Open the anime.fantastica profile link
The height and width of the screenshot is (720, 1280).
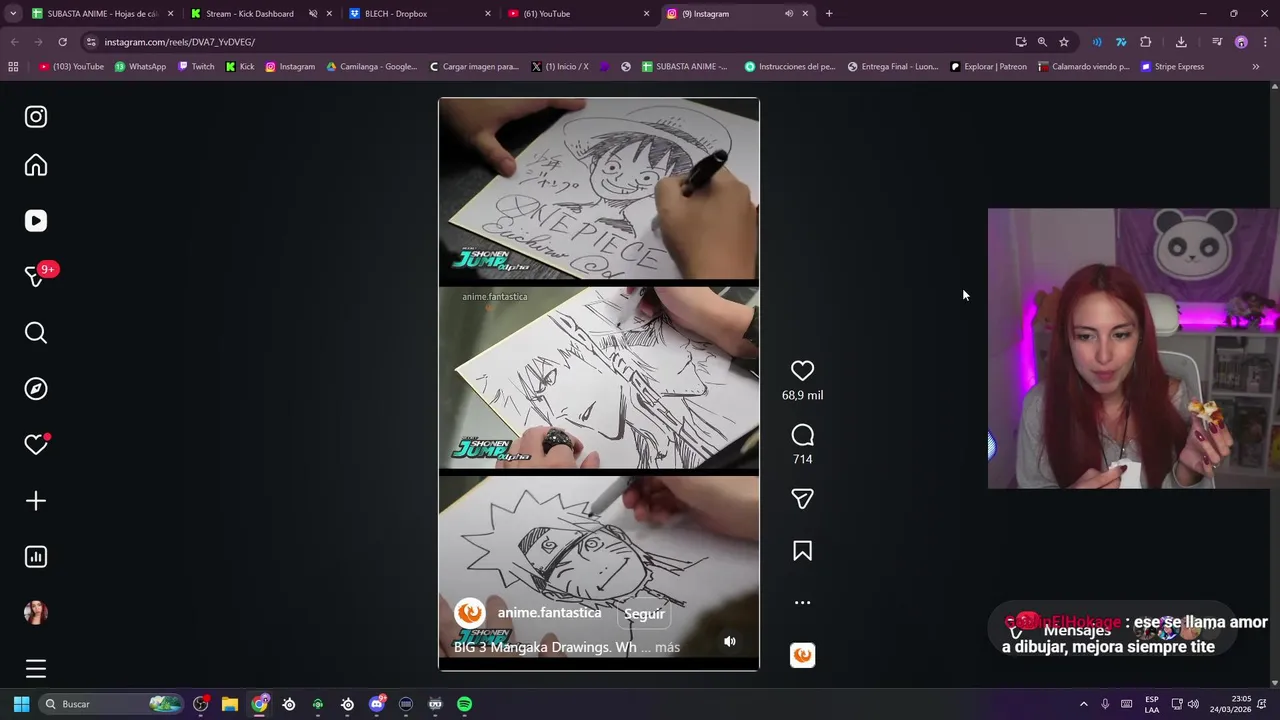click(x=549, y=613)
